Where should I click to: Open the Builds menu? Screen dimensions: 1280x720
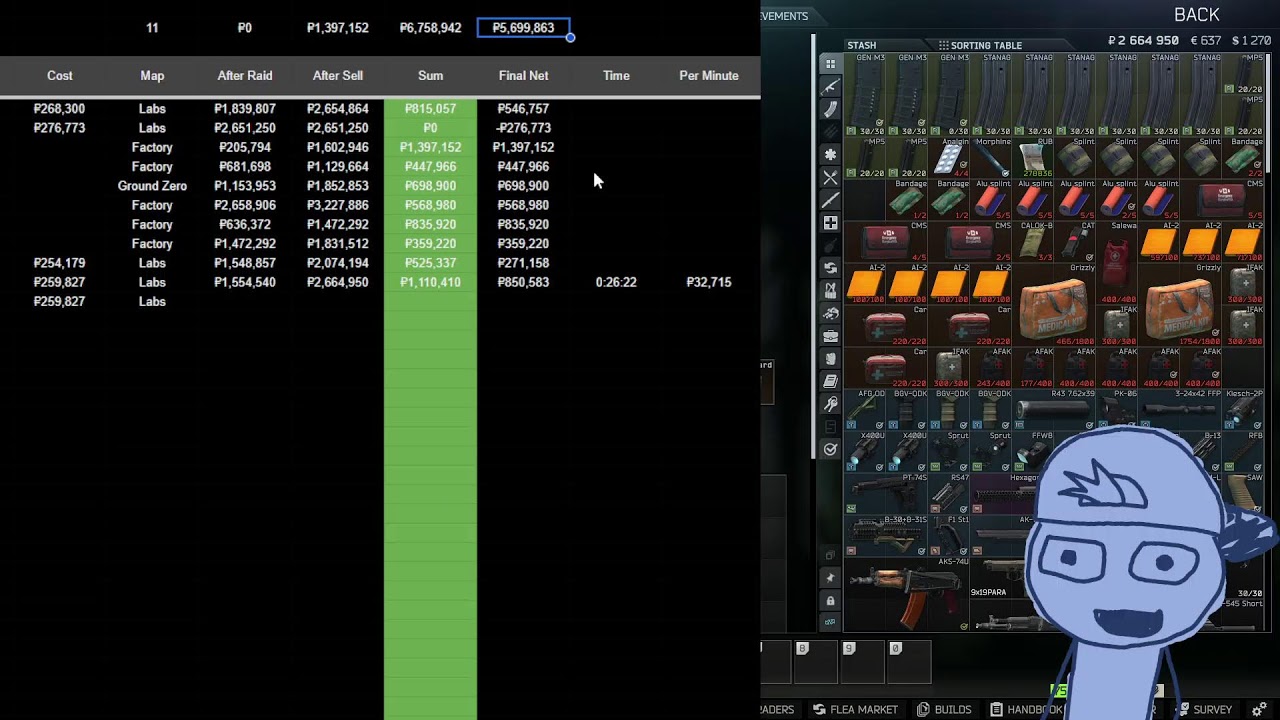coord(944,710)
